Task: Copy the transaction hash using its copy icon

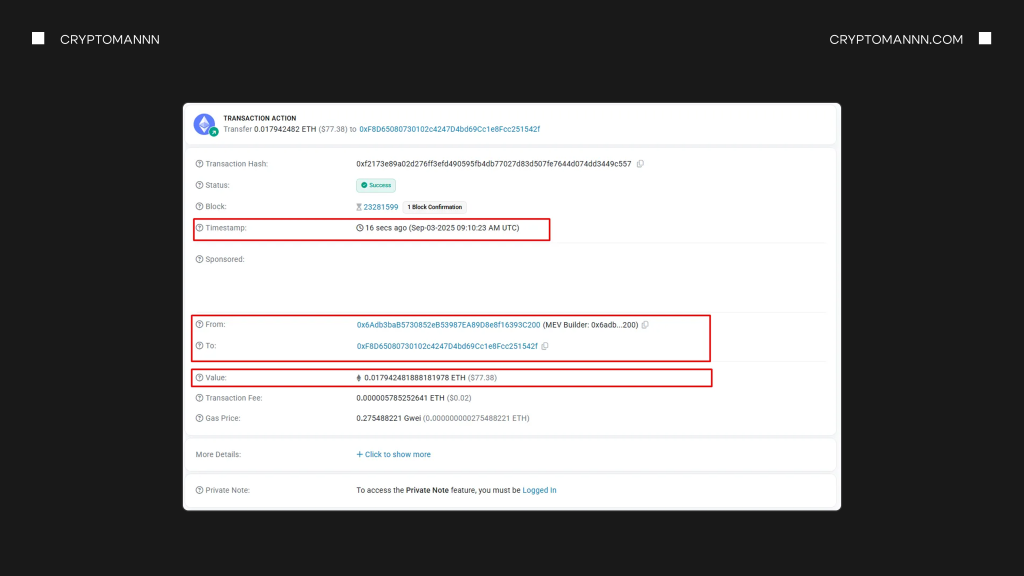Action: click(639, 163)
